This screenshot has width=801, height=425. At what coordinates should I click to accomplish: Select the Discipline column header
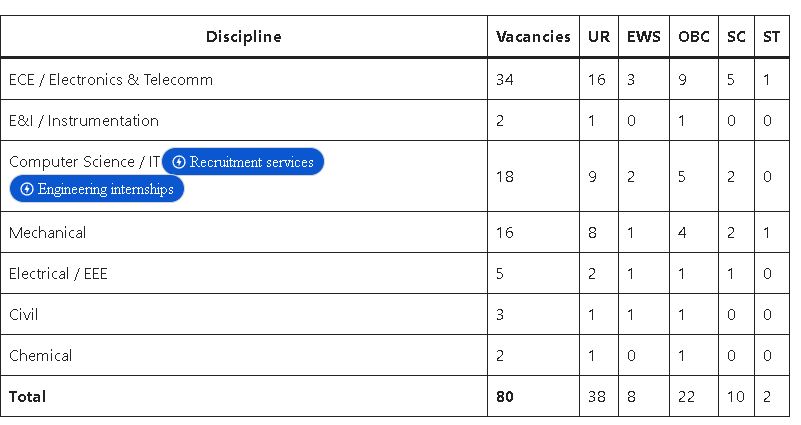pos(244,37)
